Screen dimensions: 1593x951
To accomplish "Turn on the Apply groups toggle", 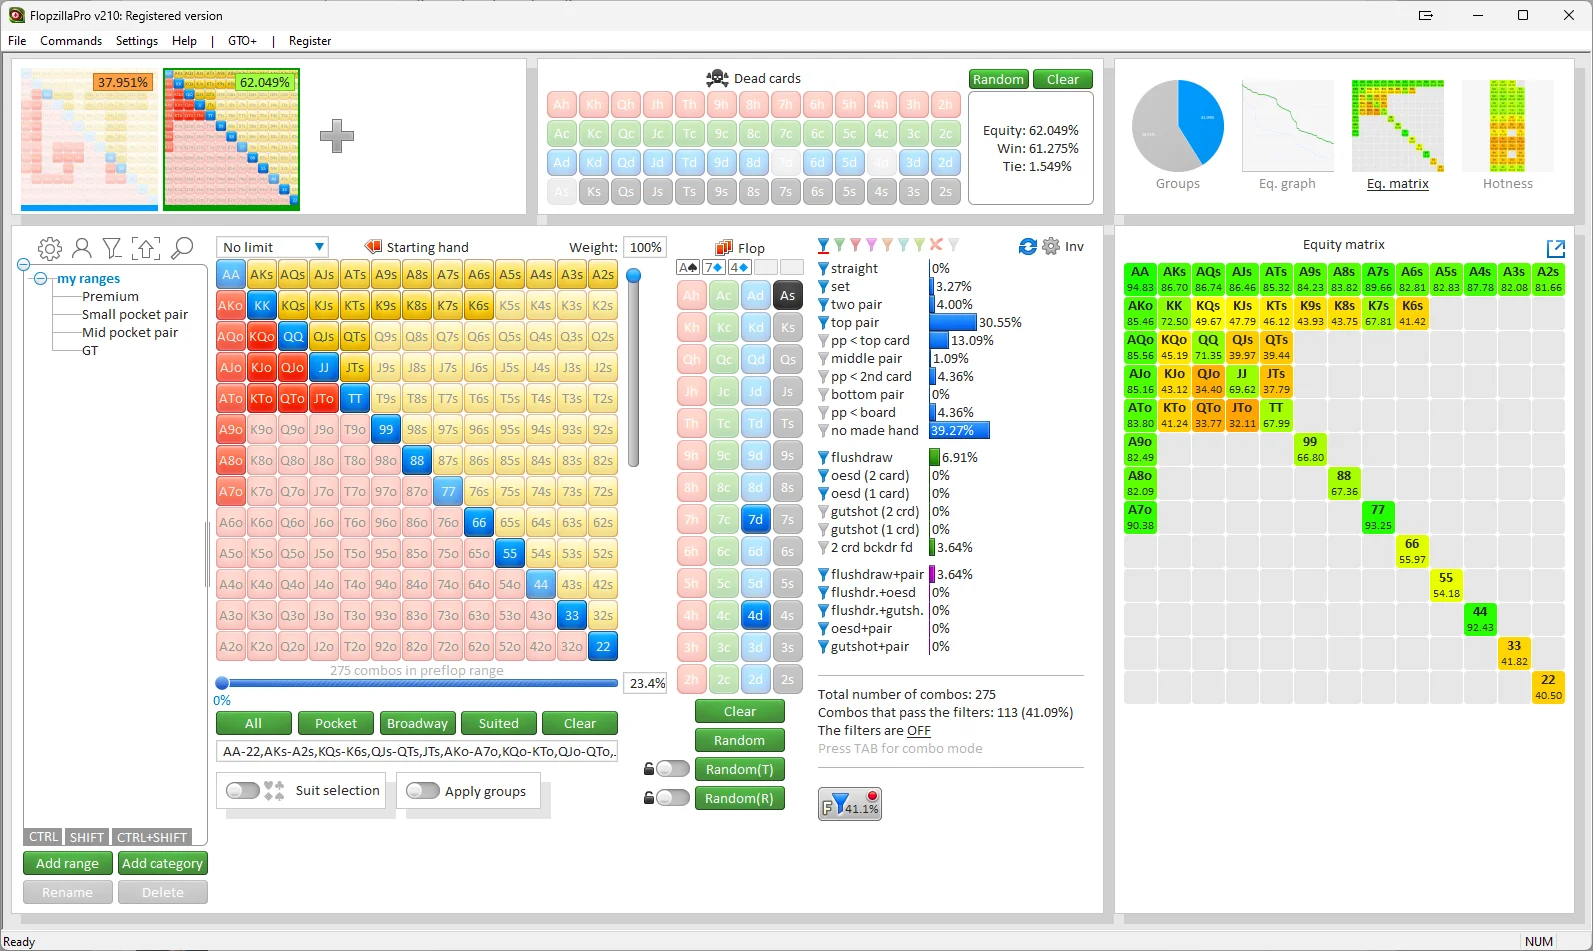I will [423, 790].
